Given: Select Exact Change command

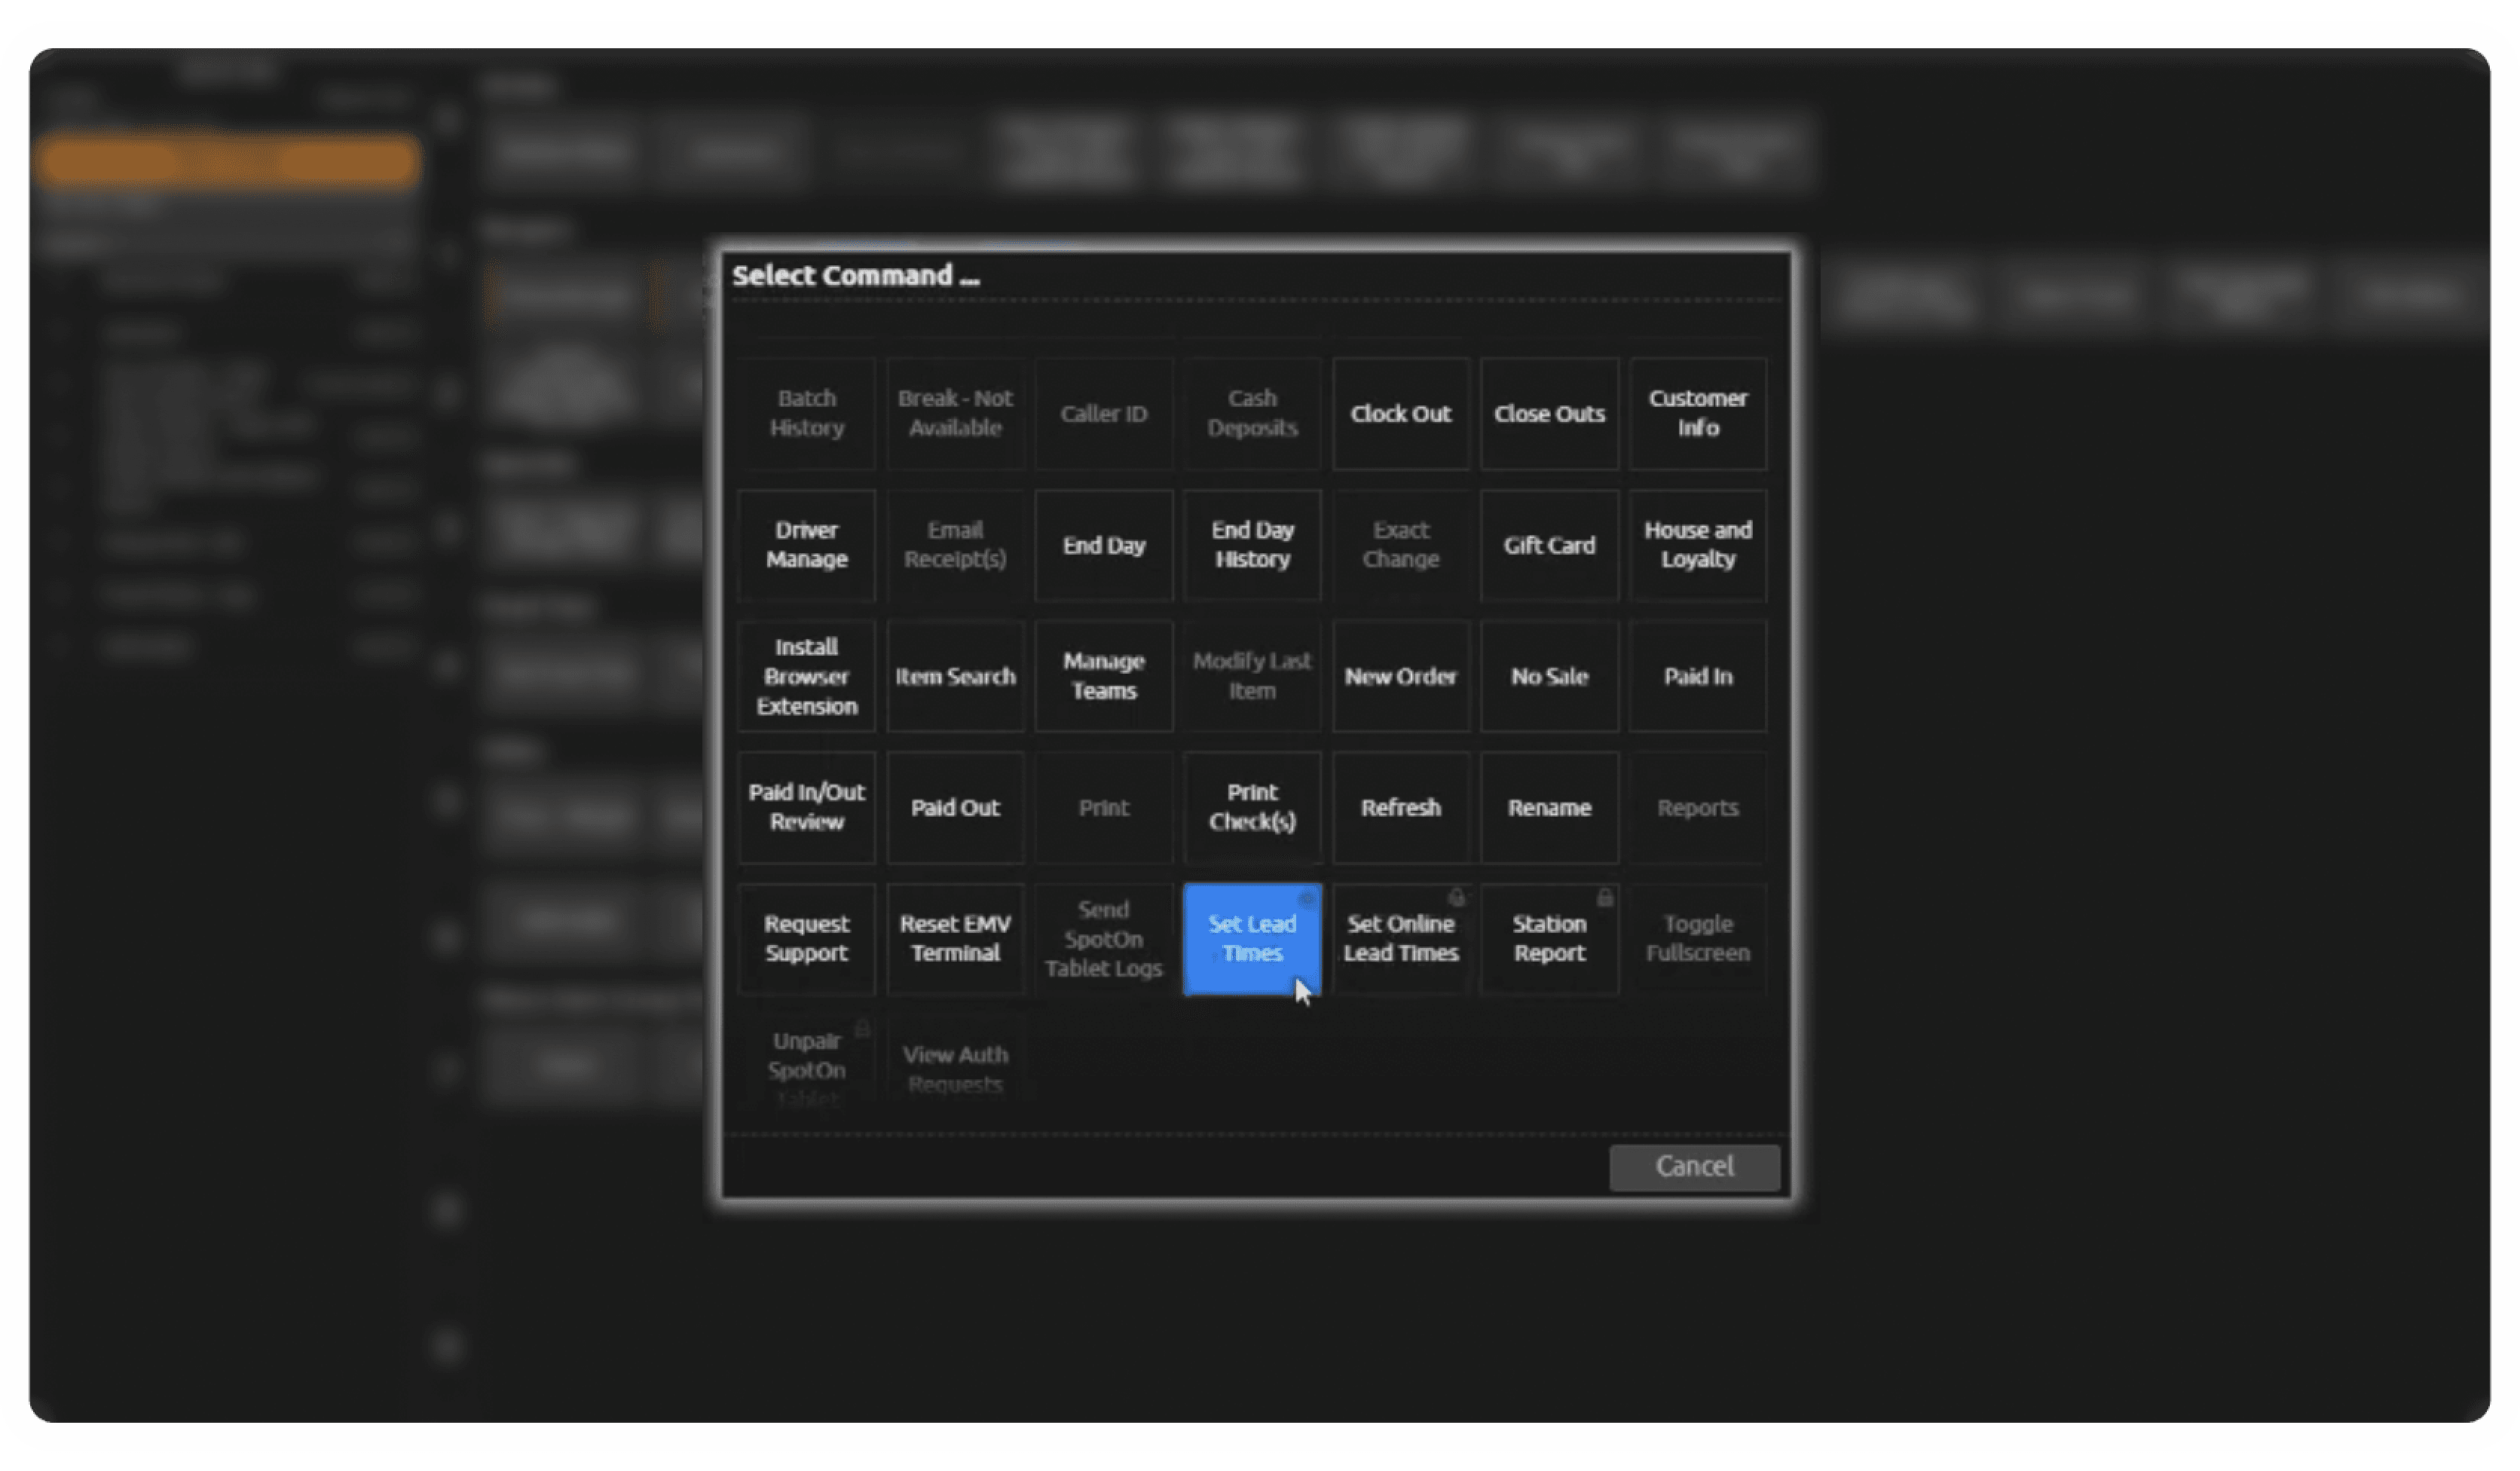Looking at the screenshot, I should pos(1400,545).
